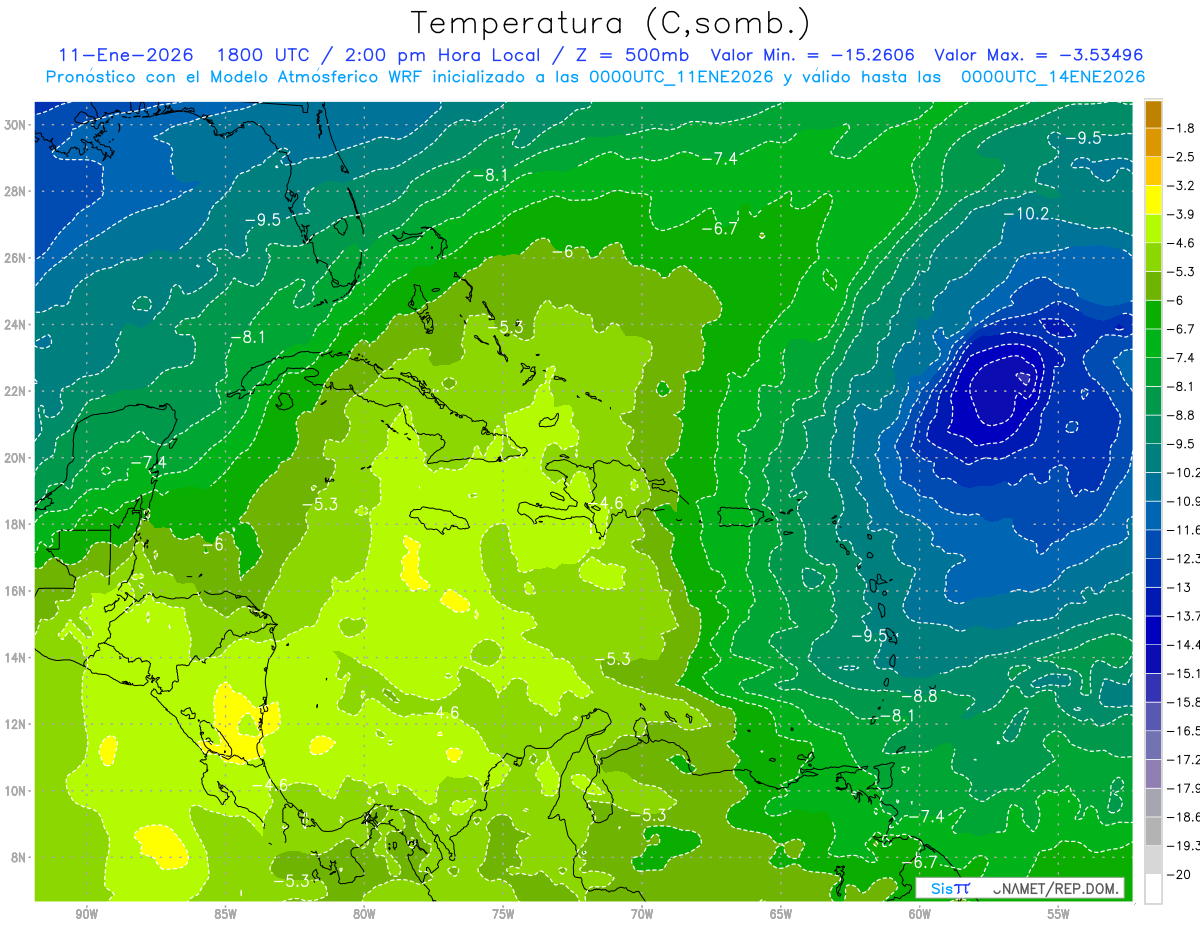1200x927 pixels.
Task: Pick the brown top swatch of color scale
Action: [1153, 114]
